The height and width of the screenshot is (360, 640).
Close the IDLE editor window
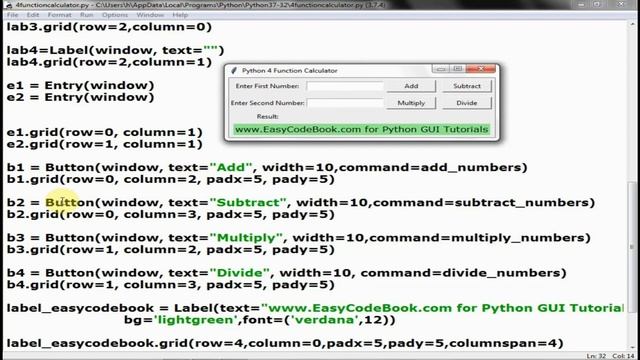point(621,4)
